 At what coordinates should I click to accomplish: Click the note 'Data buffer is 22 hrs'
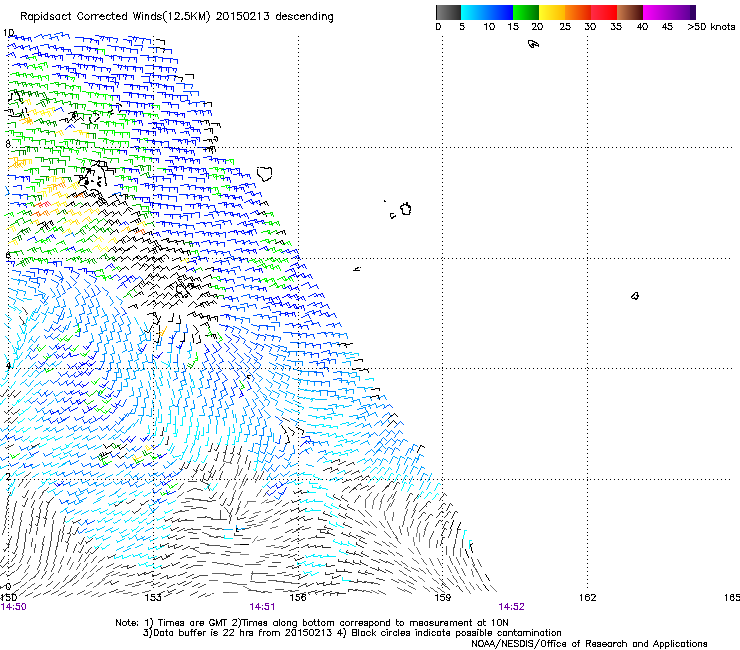pos(203,633)
